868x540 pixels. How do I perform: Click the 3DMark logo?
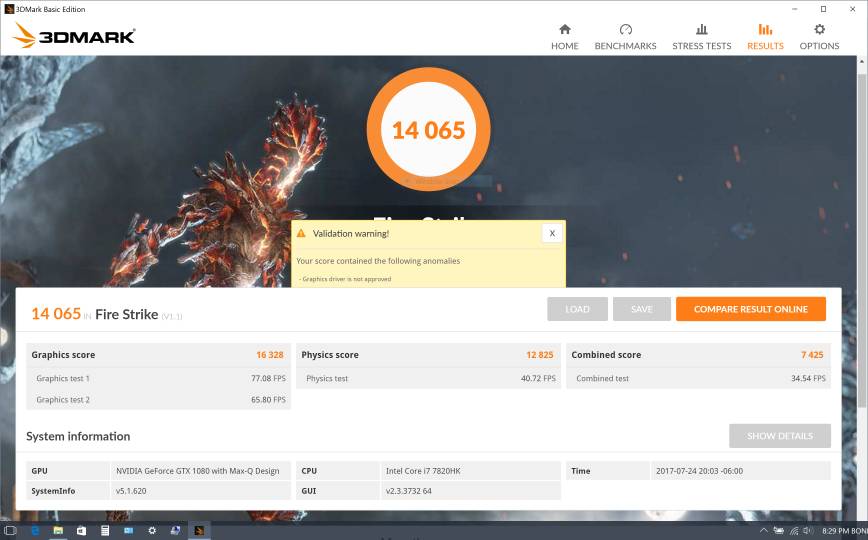(x=74, y=35)
